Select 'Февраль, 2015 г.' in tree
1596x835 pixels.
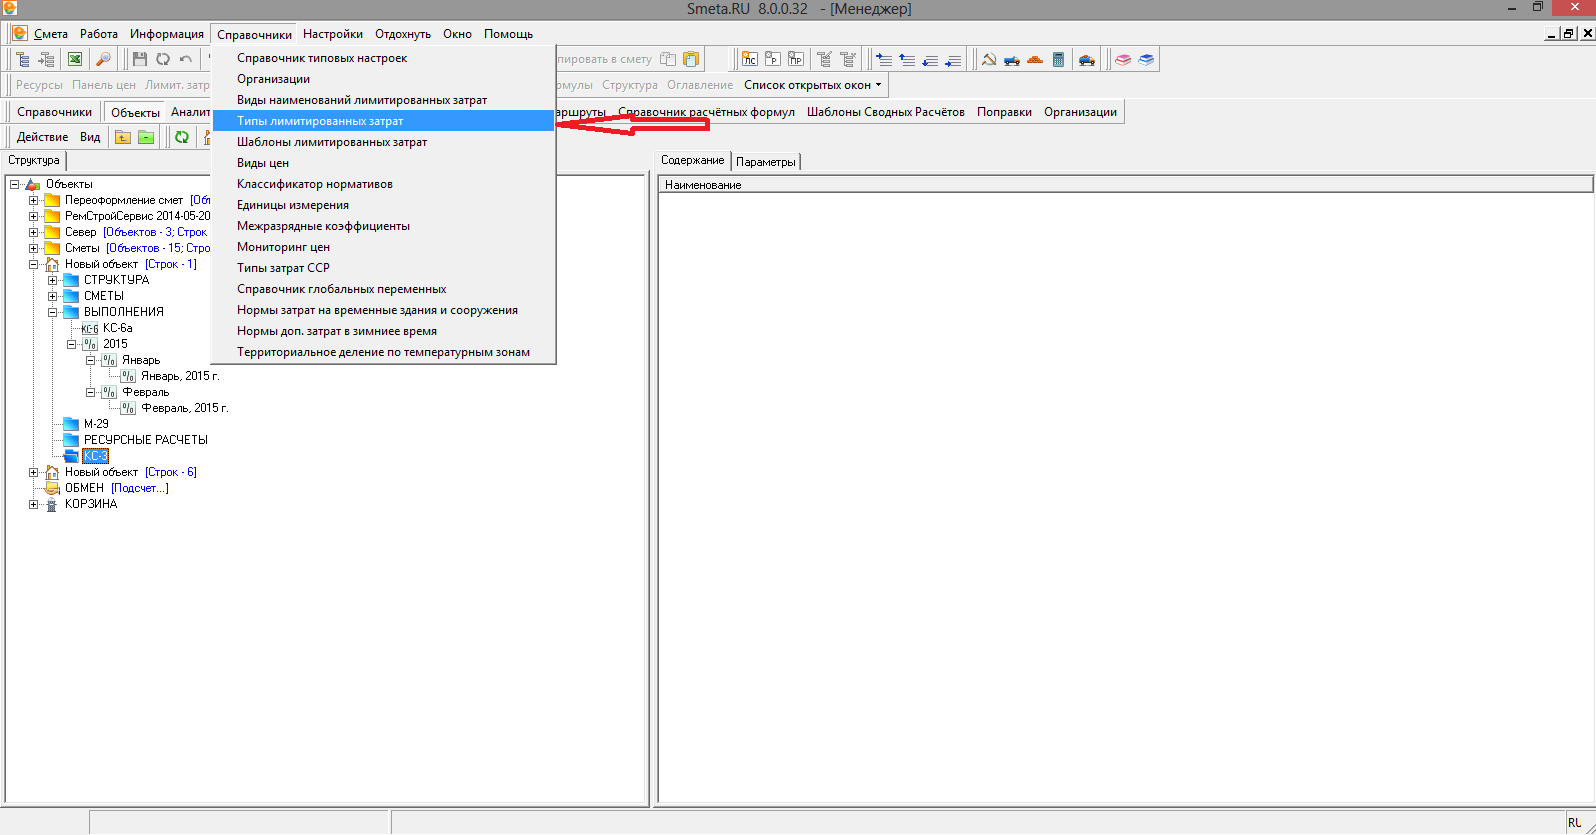184,408
